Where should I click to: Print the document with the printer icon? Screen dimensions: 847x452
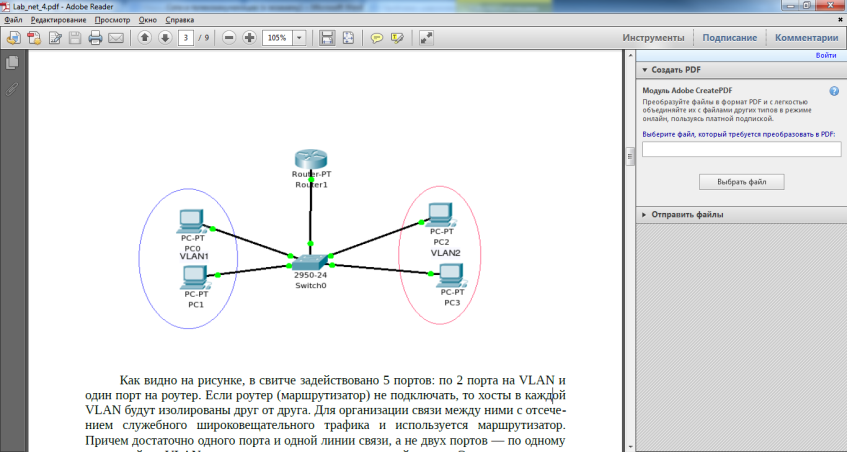96,38
